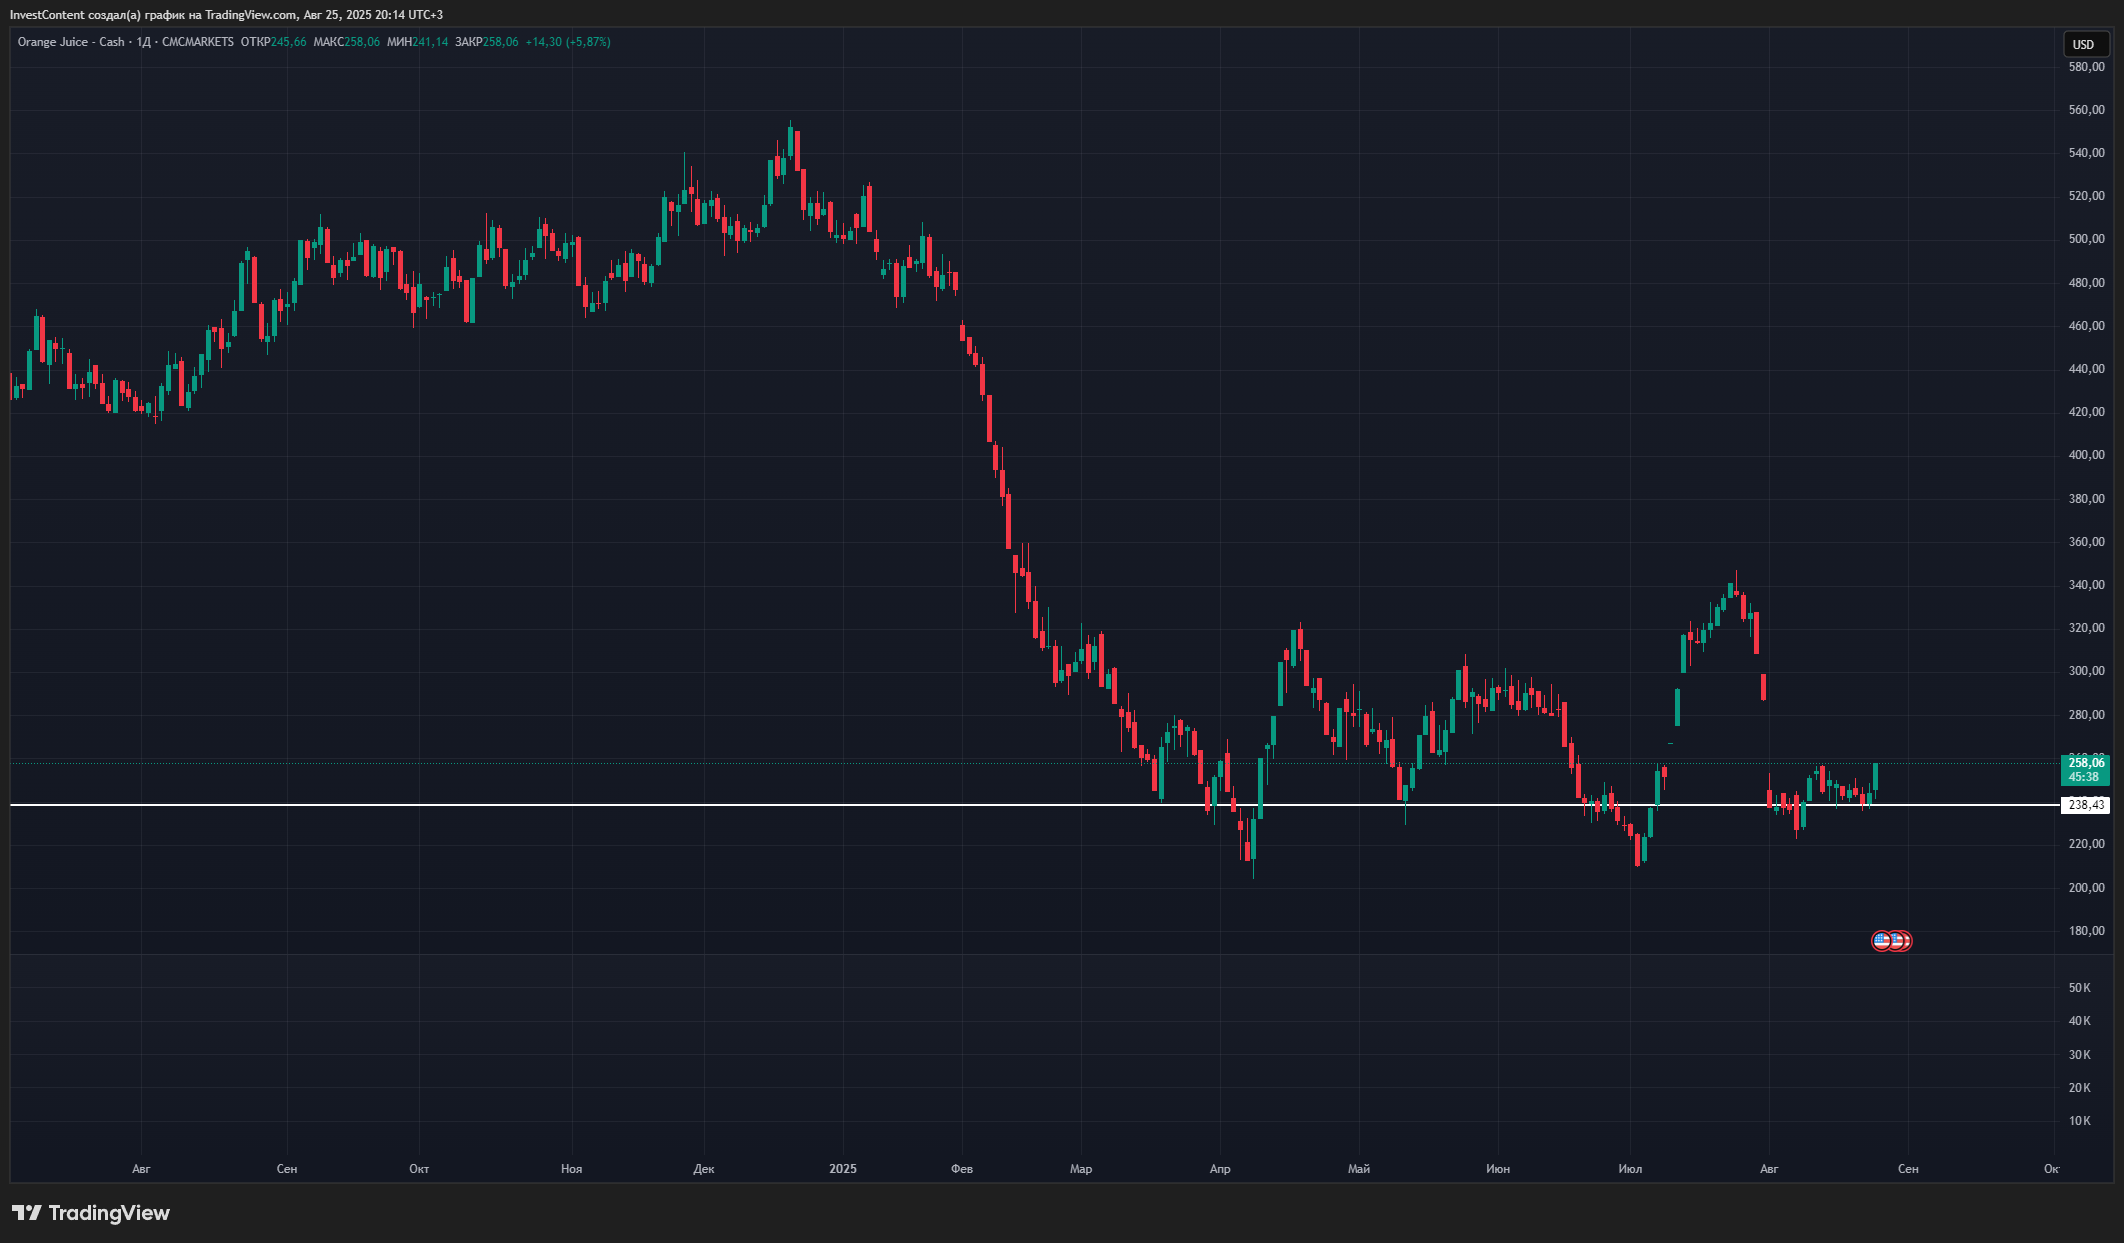
Task: Click the +14,30 (+5,87%) change value
Action: coord(568,42)
